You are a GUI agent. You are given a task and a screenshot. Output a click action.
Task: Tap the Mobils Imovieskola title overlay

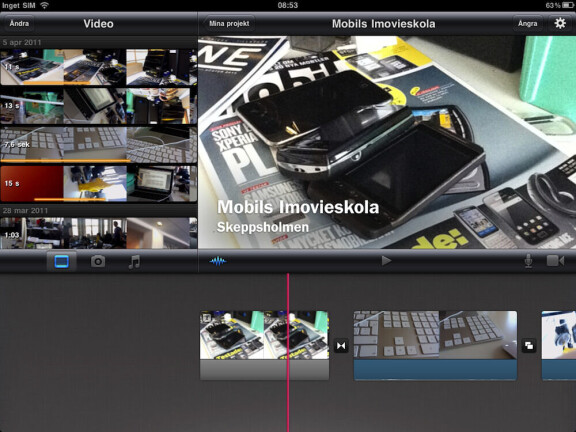pyautogui.click(x=298, y=207)
